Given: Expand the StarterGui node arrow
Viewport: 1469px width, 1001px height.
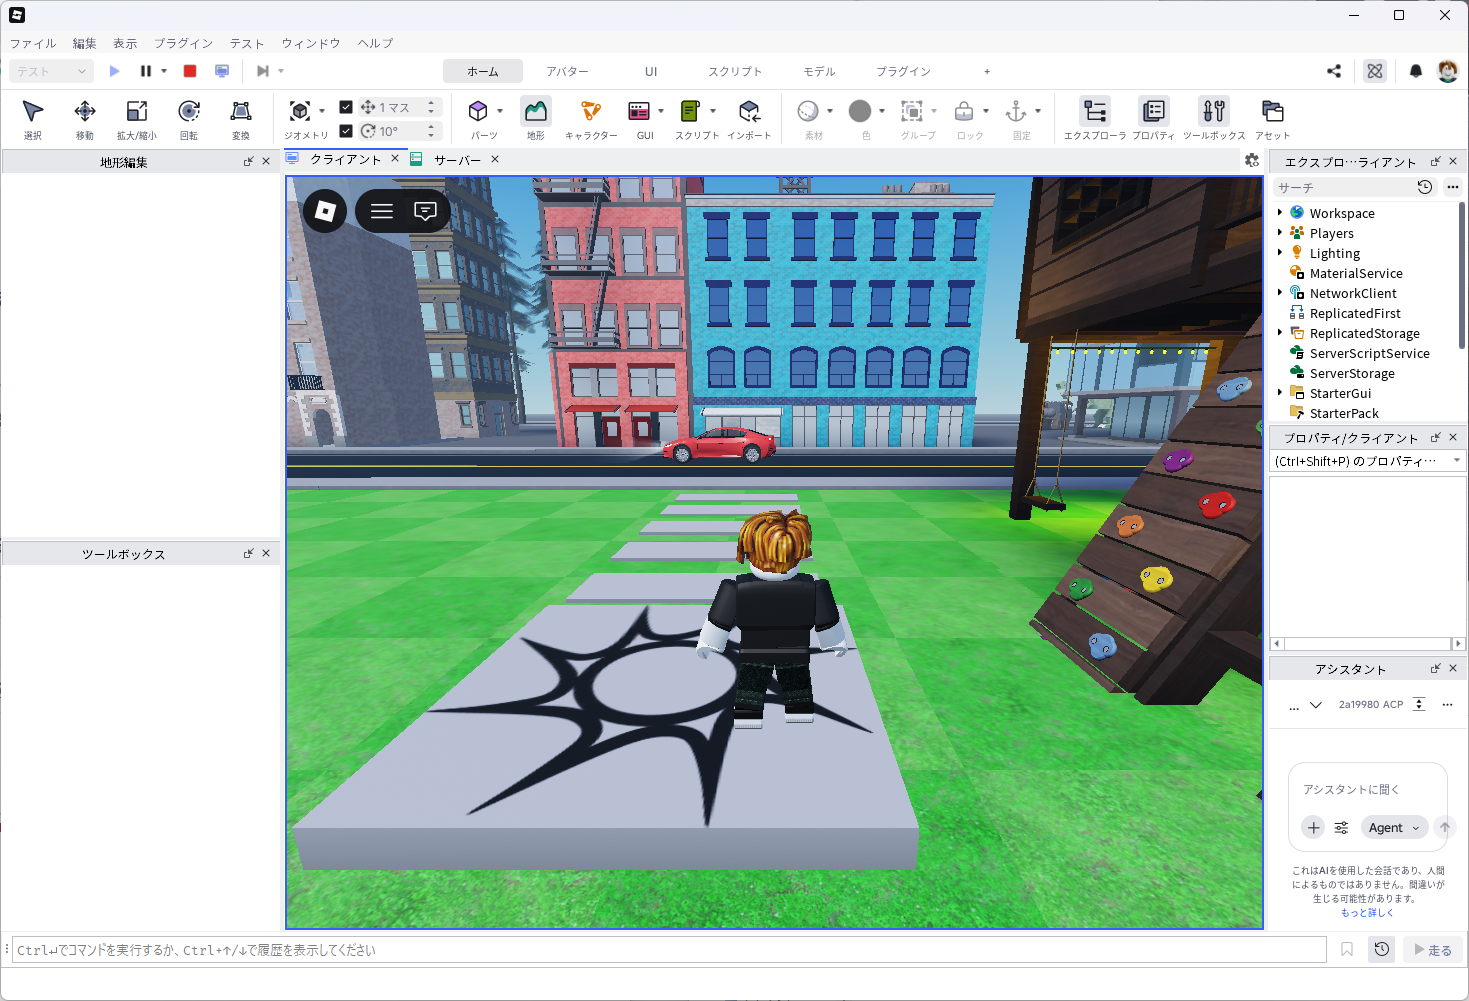Looking at the screenshot, I should (x=1280, y=392).
